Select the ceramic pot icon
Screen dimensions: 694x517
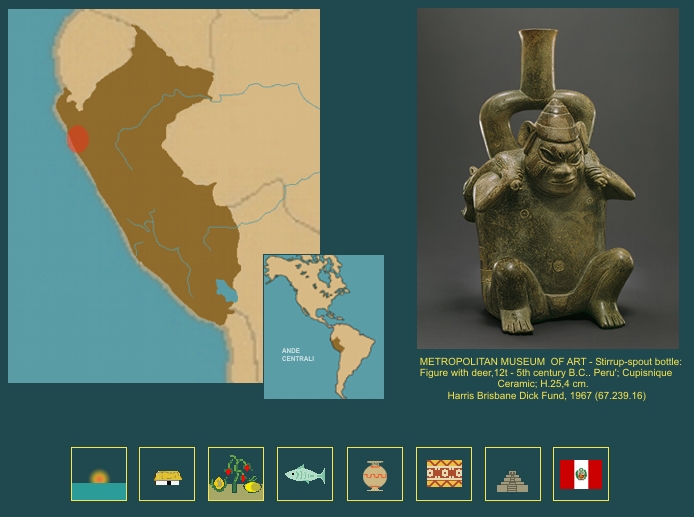coord(375,474)
